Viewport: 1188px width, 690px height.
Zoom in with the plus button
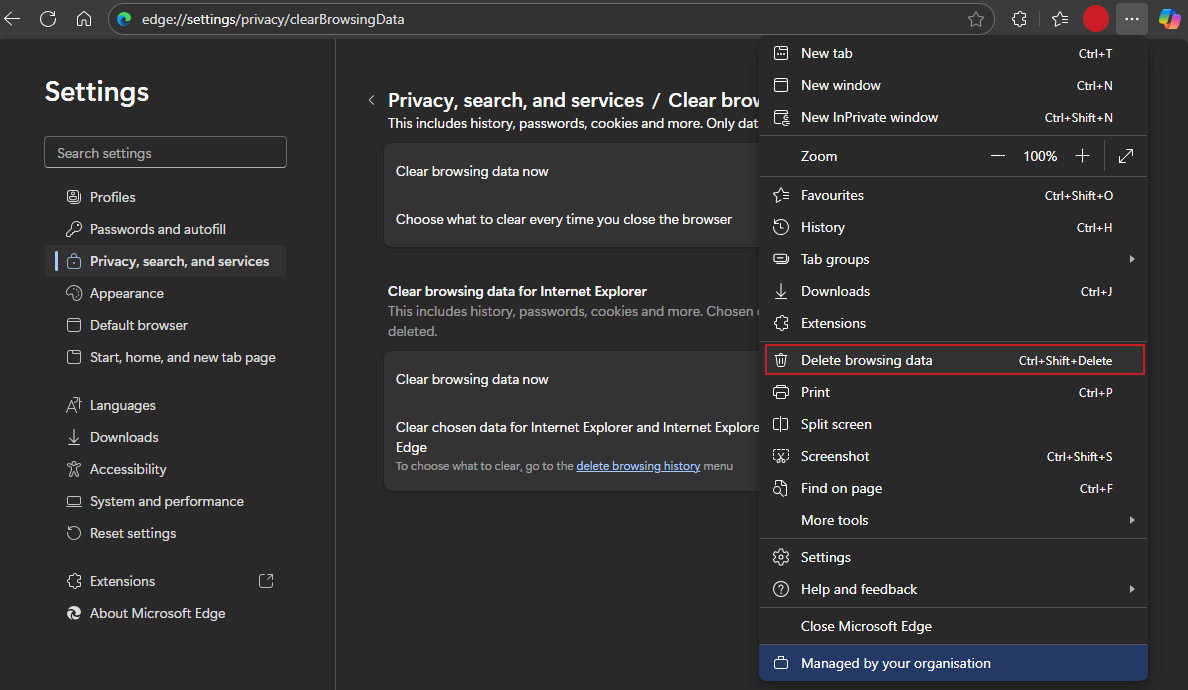point(1082,156)
